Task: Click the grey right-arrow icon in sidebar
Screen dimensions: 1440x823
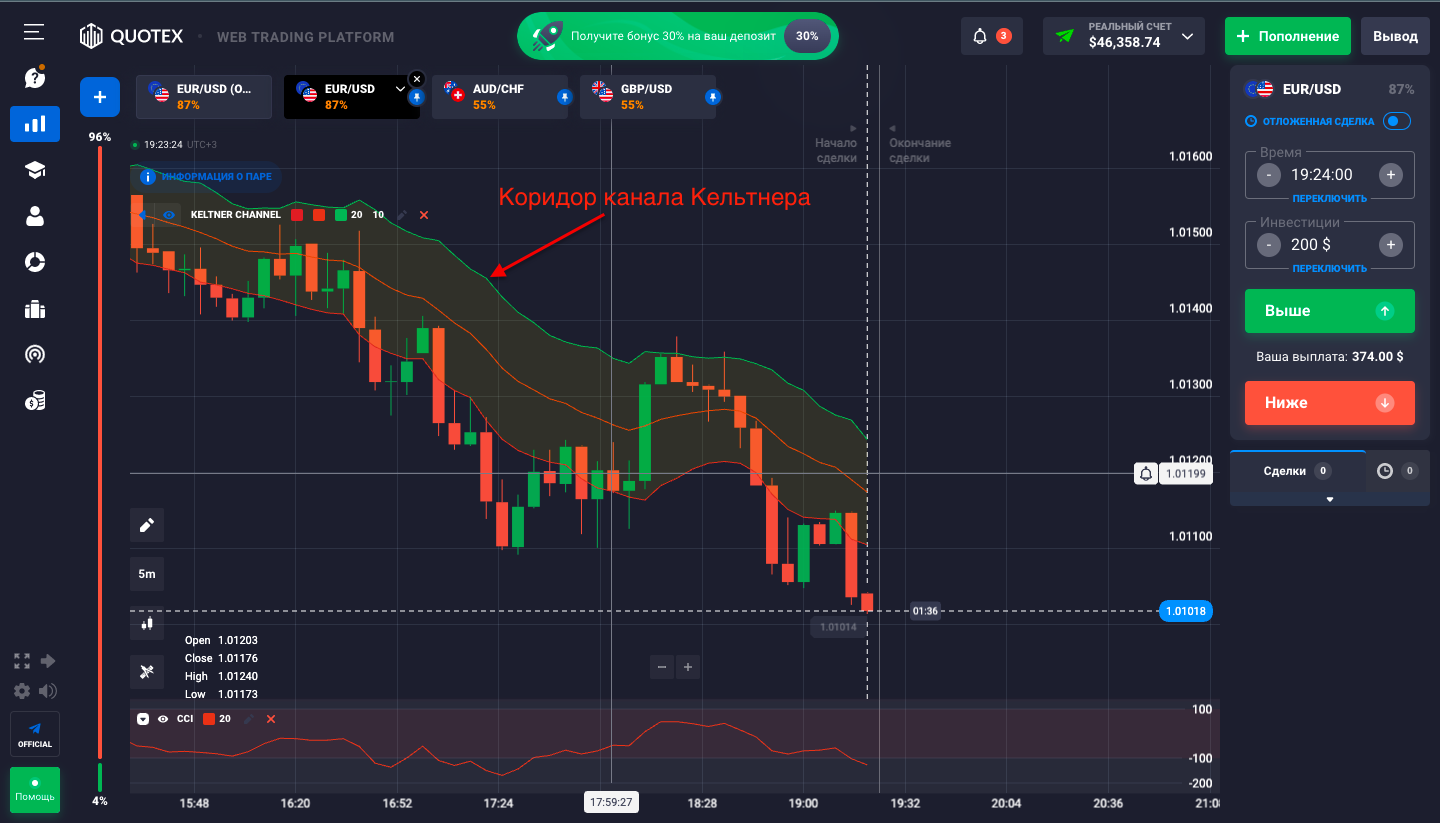Action: click(48, 661)
